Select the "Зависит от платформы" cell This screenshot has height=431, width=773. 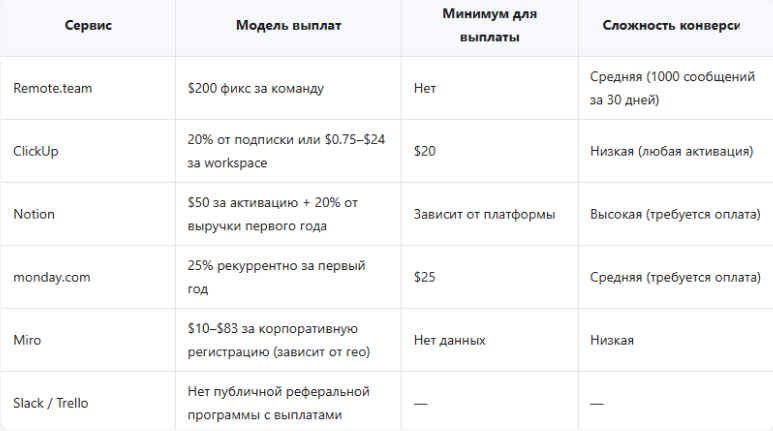pyautogui.click(x=484, y=214)
